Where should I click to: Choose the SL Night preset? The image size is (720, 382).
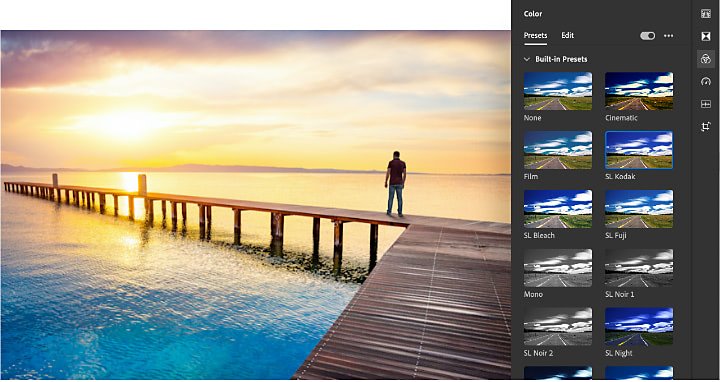(639, 326)
